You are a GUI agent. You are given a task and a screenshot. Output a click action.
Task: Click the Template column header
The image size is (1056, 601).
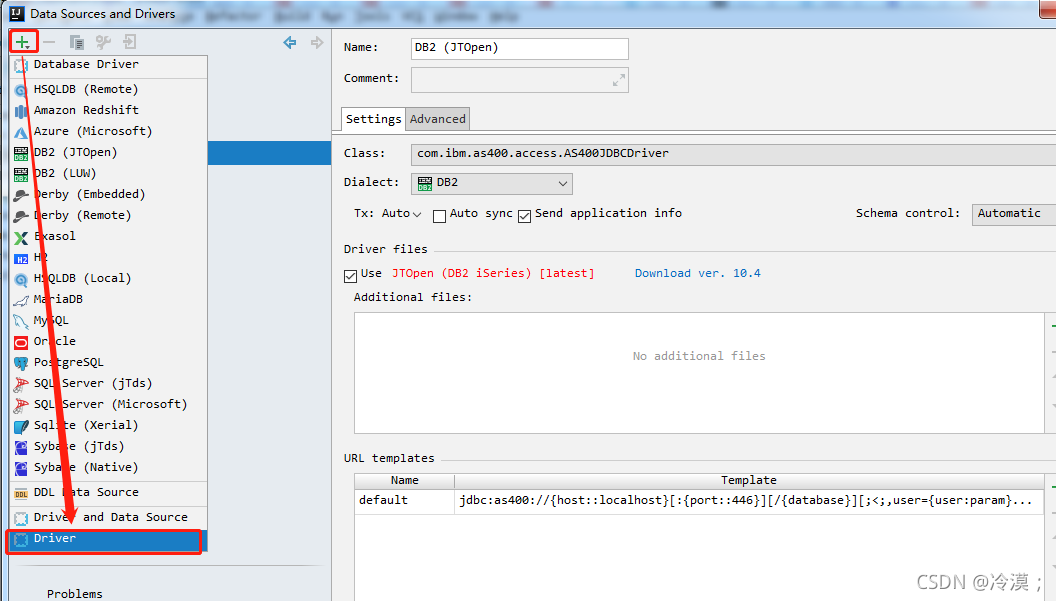pyautogui.click(x=749, y=480)
